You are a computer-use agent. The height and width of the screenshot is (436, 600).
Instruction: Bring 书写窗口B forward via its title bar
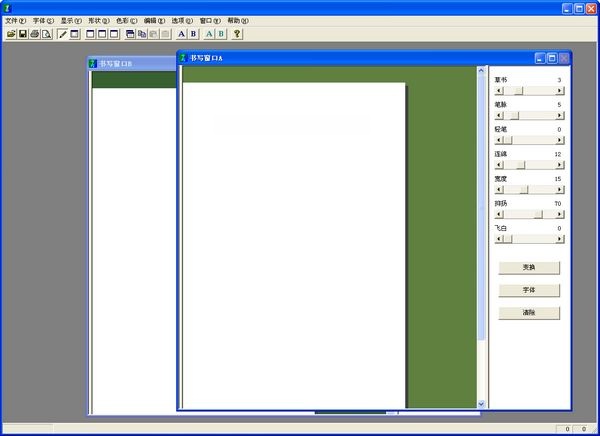(132, 63)
